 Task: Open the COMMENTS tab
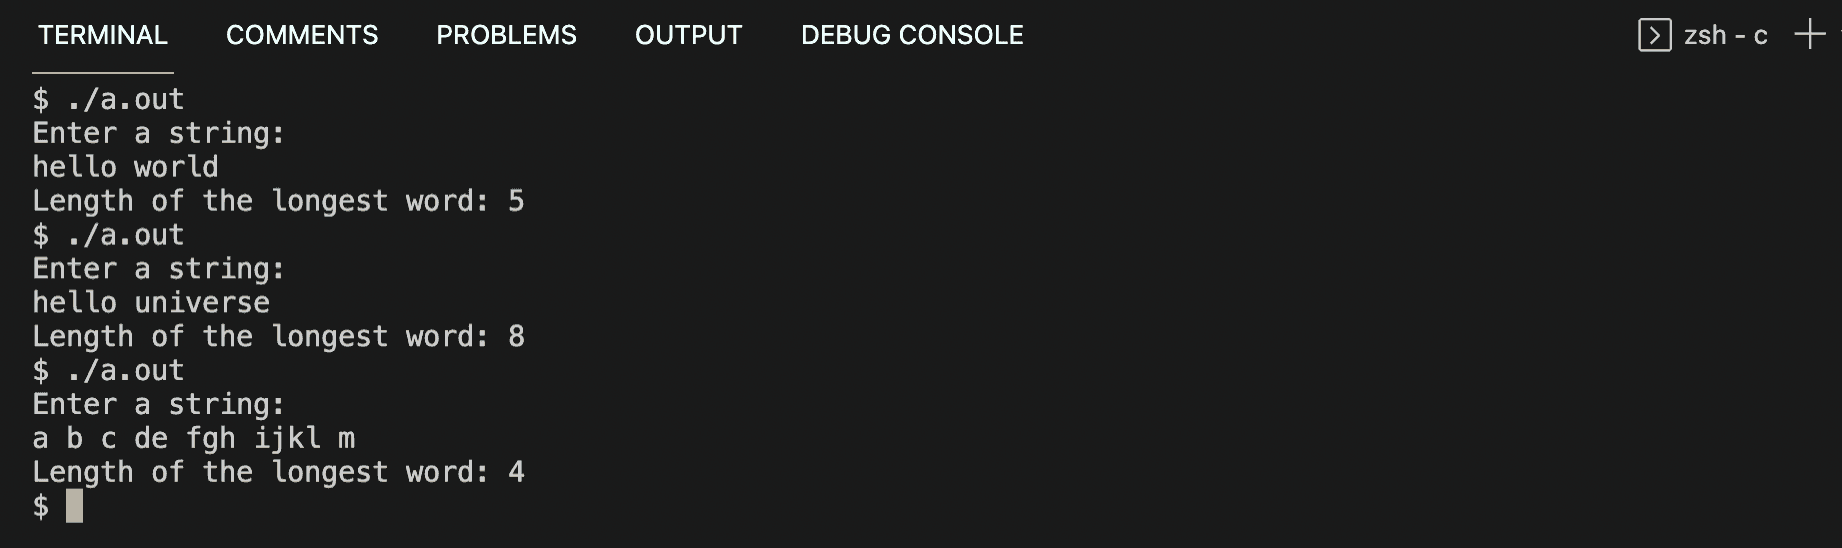tap(302, 35)
